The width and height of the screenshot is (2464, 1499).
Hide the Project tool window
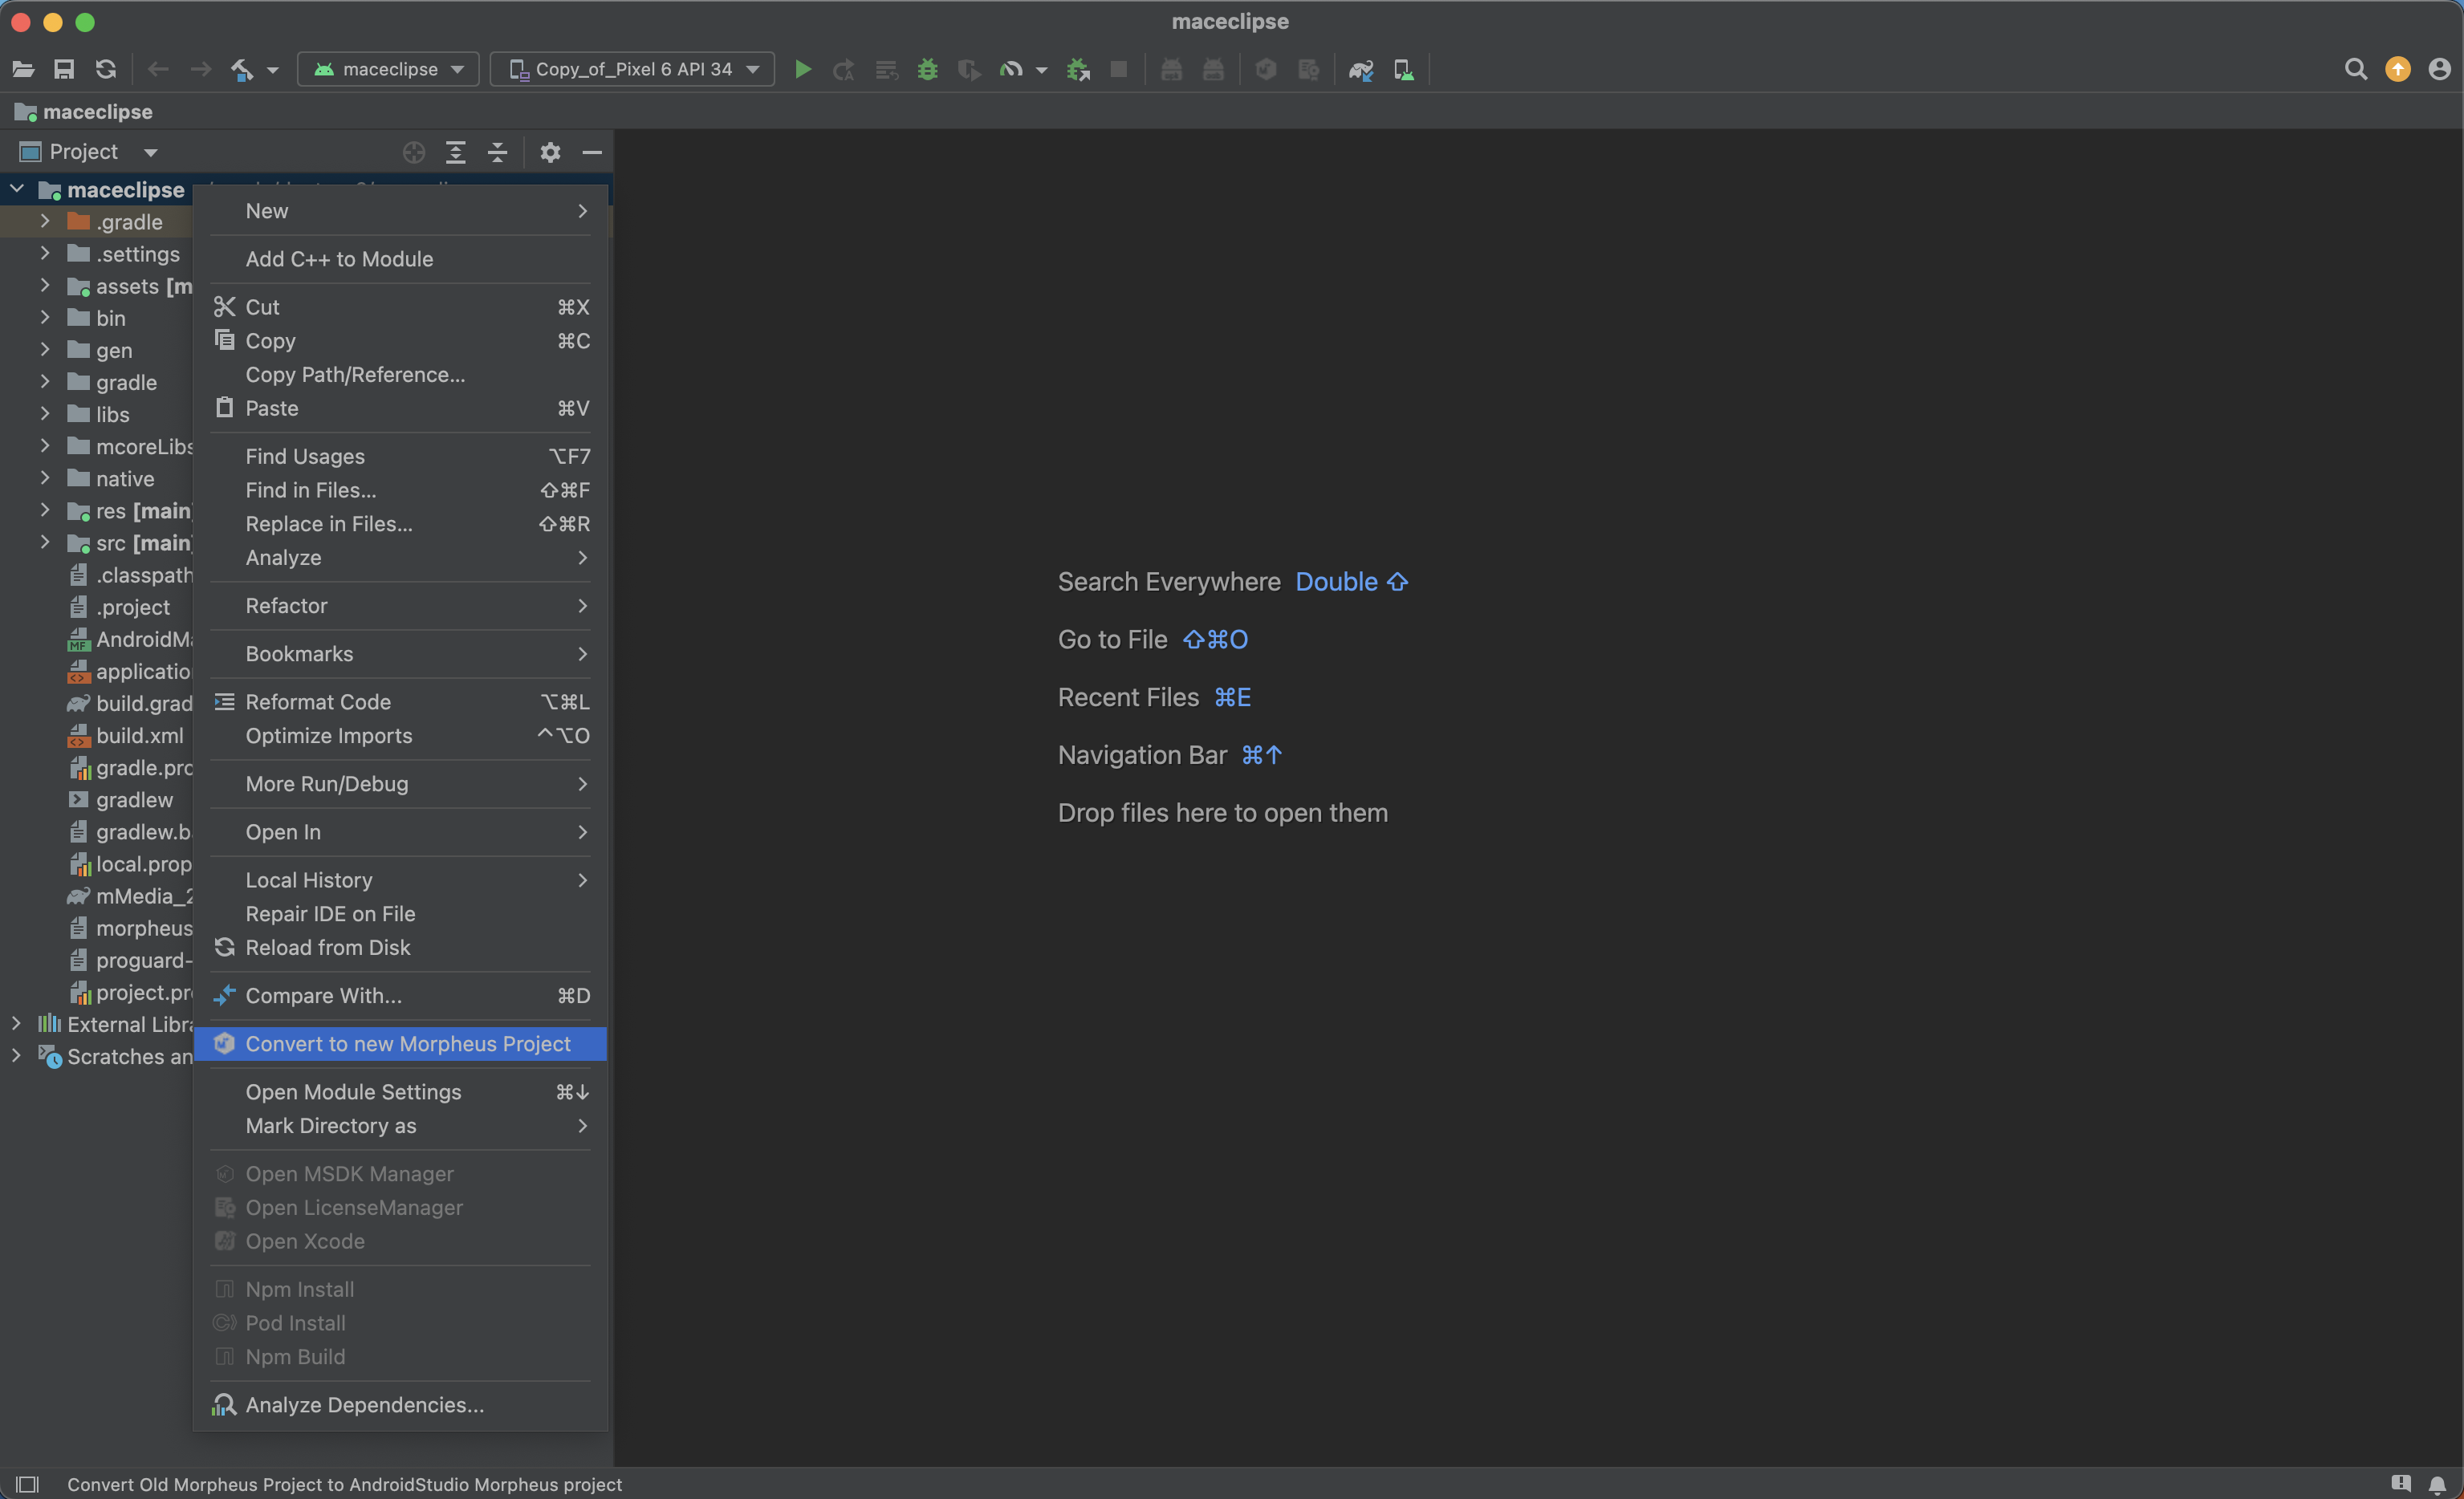[x=592, y=152]
